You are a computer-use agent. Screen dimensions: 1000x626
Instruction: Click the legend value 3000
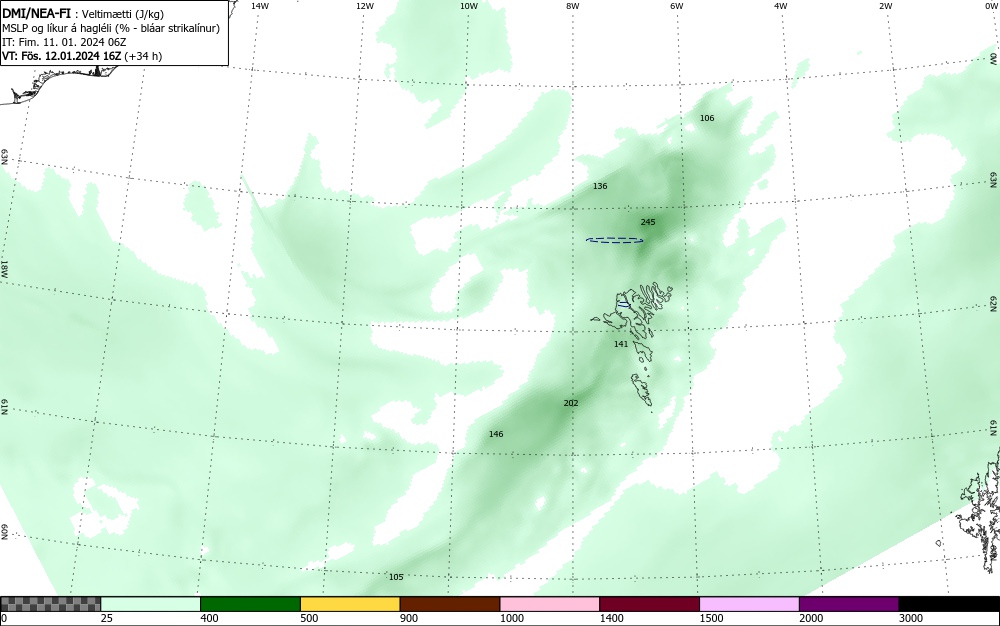(x=911, y=618)
